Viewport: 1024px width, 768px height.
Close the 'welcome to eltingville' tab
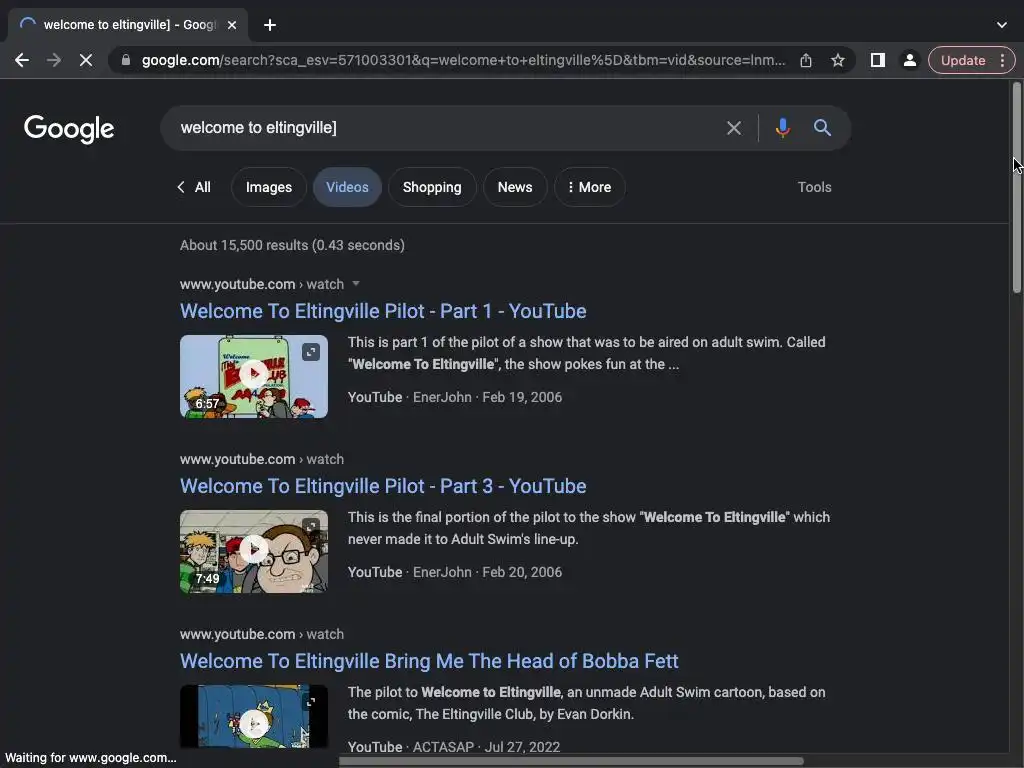point(232,25)
